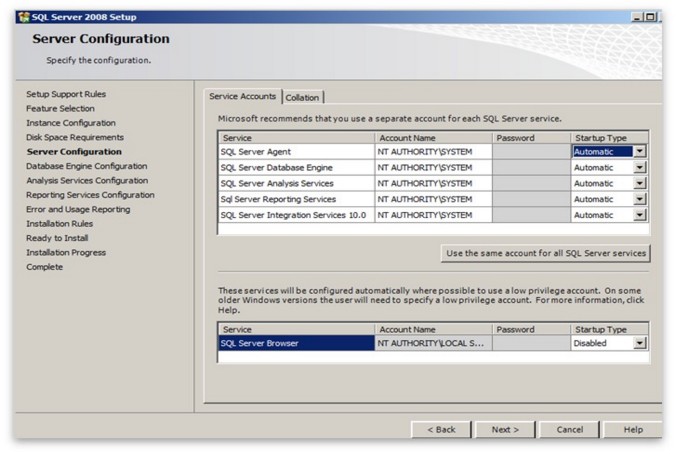Go back with the Back button
The image size is (676, 454).
(441, 429)
